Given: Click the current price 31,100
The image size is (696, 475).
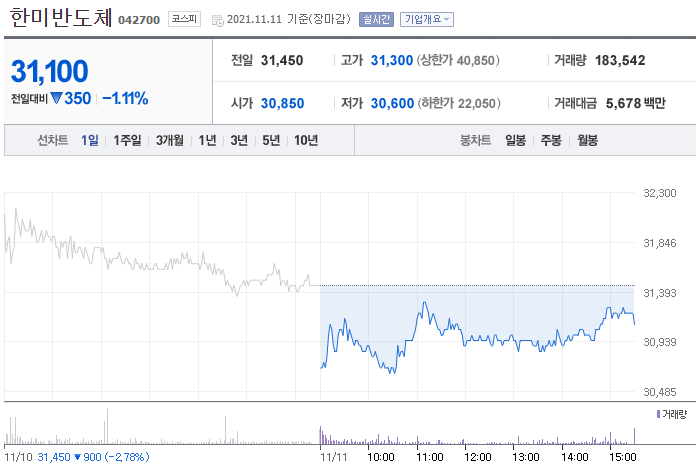Looking at the screenshot, I should (x=50, y=71).
